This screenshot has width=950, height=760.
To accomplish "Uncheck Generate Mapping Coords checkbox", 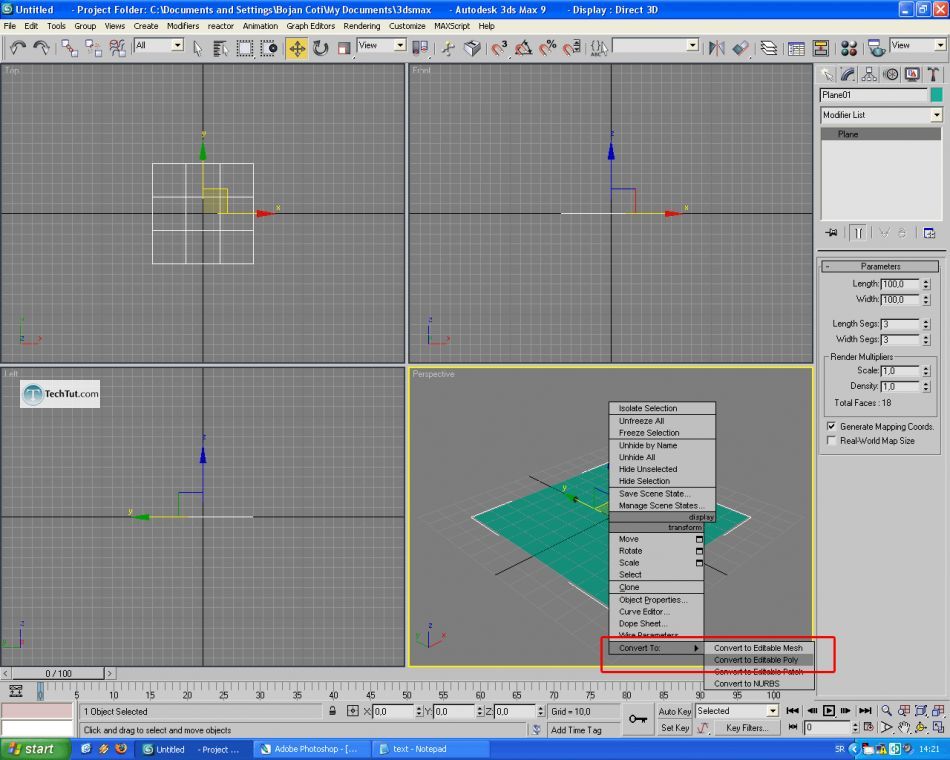I will point(832,426).
